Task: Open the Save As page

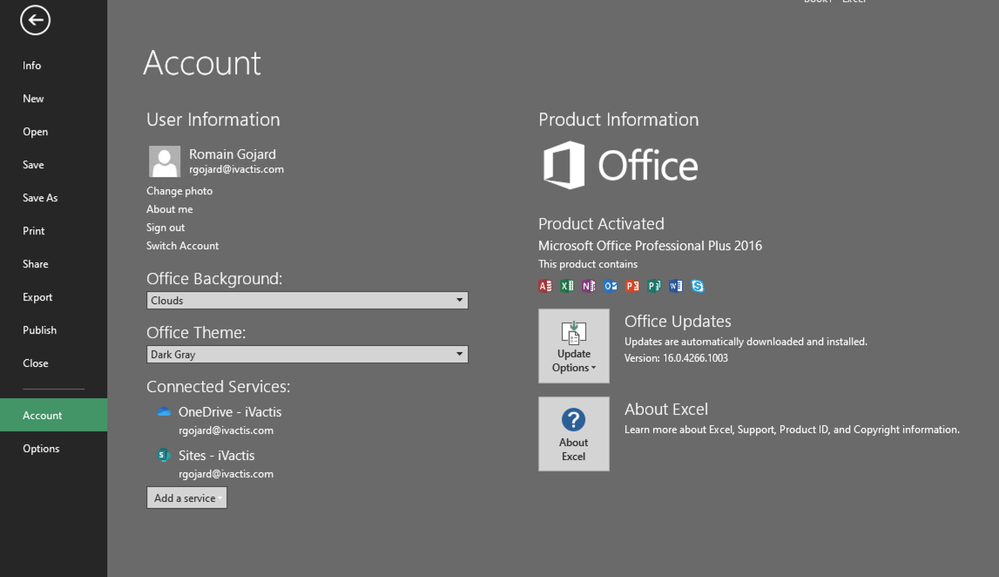Action: (x=40, y=198)
